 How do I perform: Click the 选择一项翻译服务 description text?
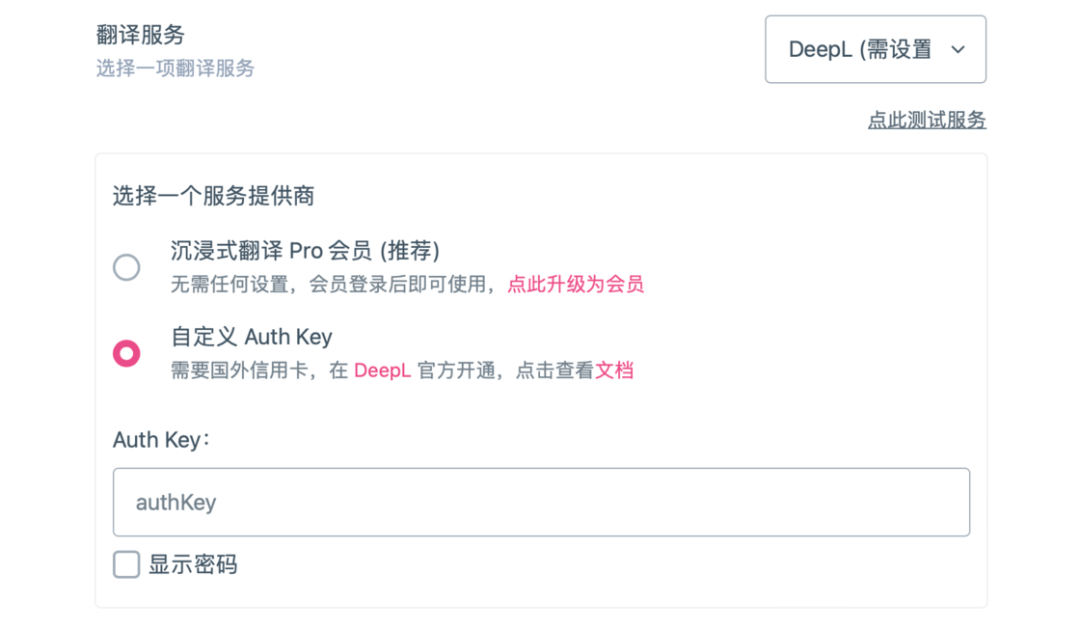(175, 68)
